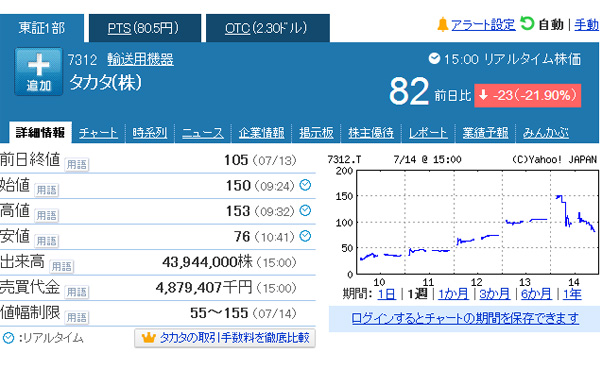Open the 企業情報 tab

click(261, 133)
